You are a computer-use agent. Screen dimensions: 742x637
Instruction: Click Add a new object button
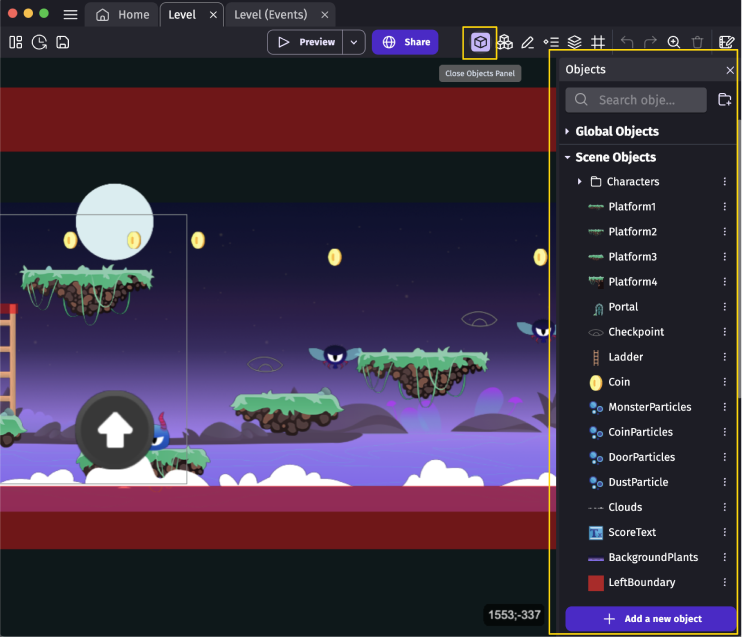(x=651, y=619)
